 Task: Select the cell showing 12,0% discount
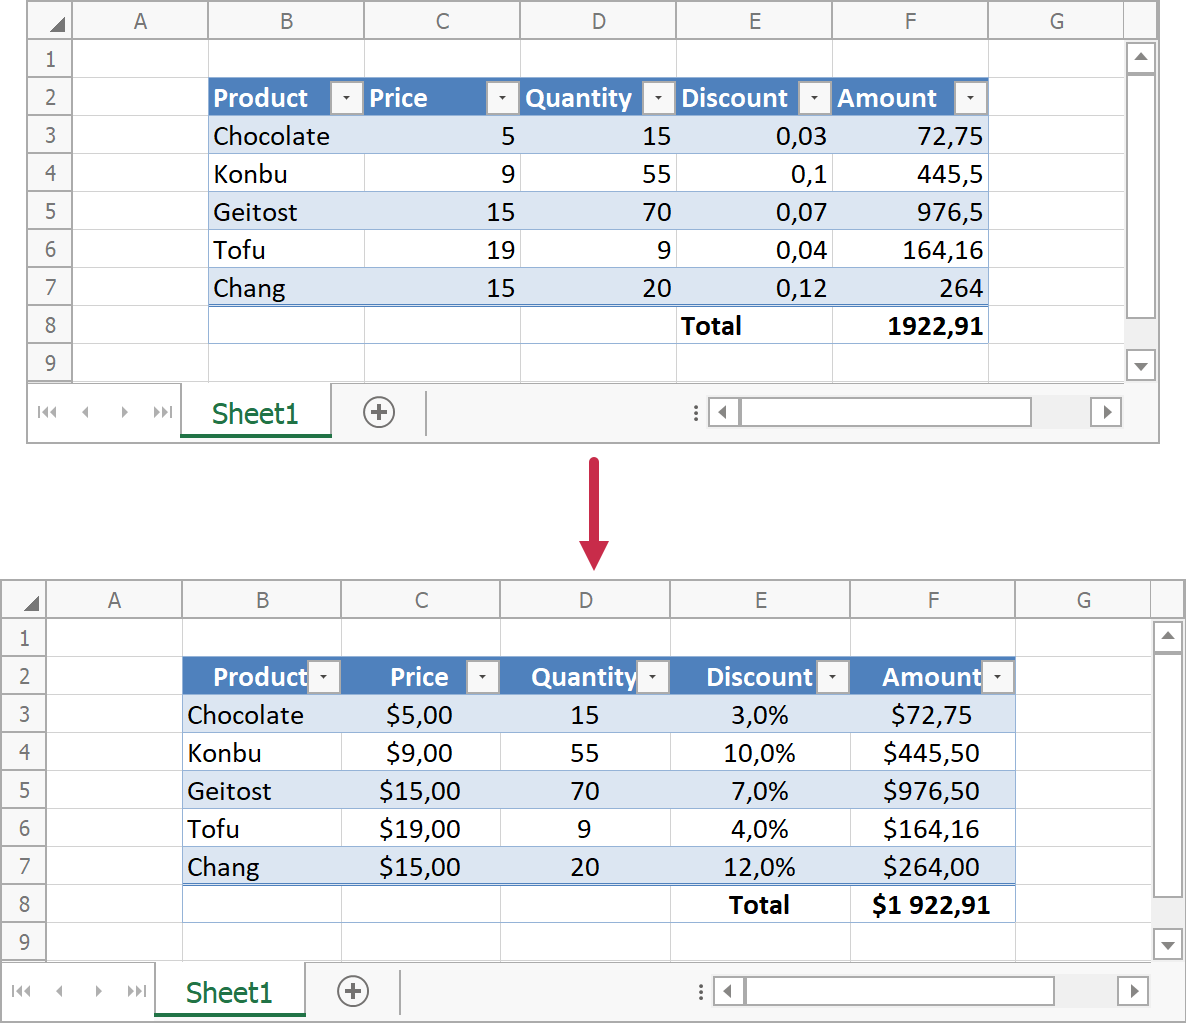pos(759,867)
